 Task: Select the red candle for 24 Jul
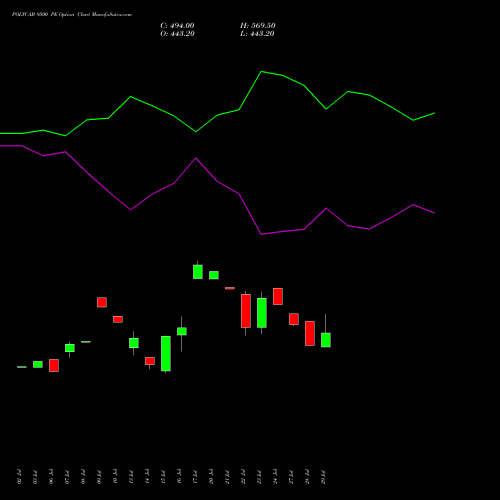(278, 296)
